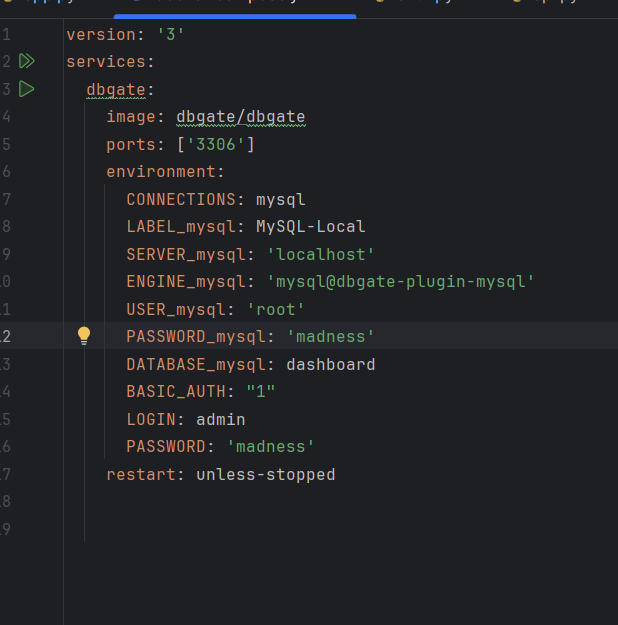Click the 'admin' LOGIN value
618x625 pixels.
220,419
